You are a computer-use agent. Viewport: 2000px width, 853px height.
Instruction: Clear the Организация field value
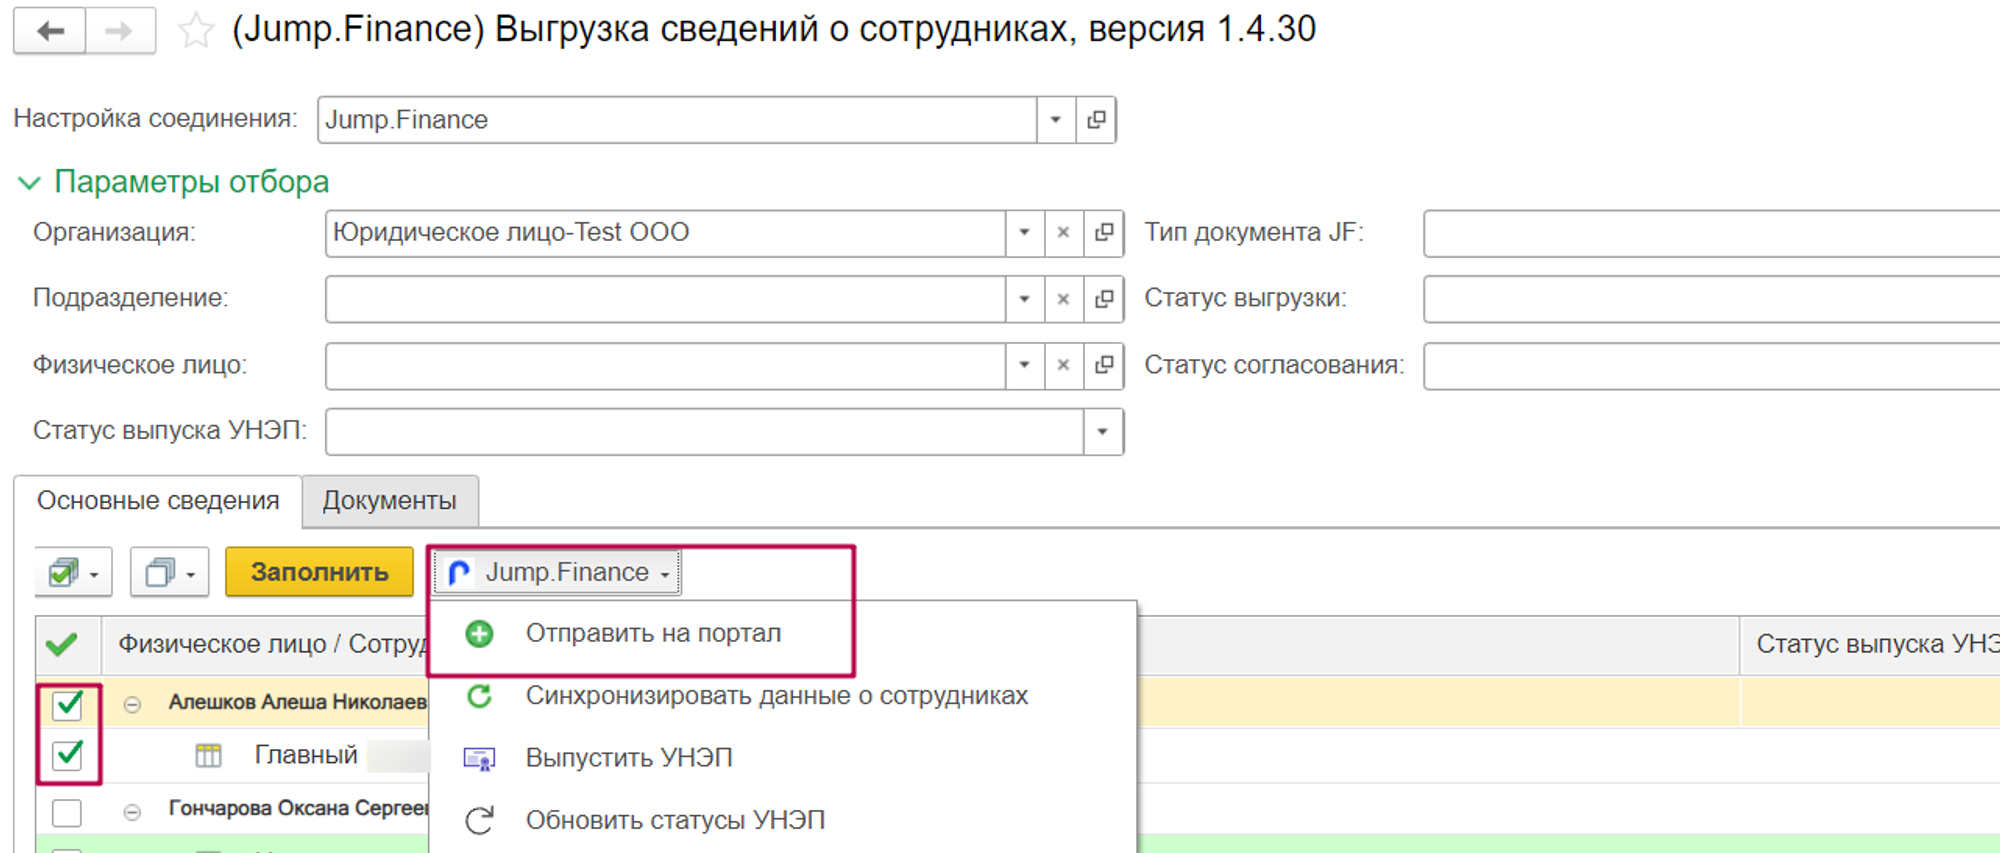coord(1063,233)
